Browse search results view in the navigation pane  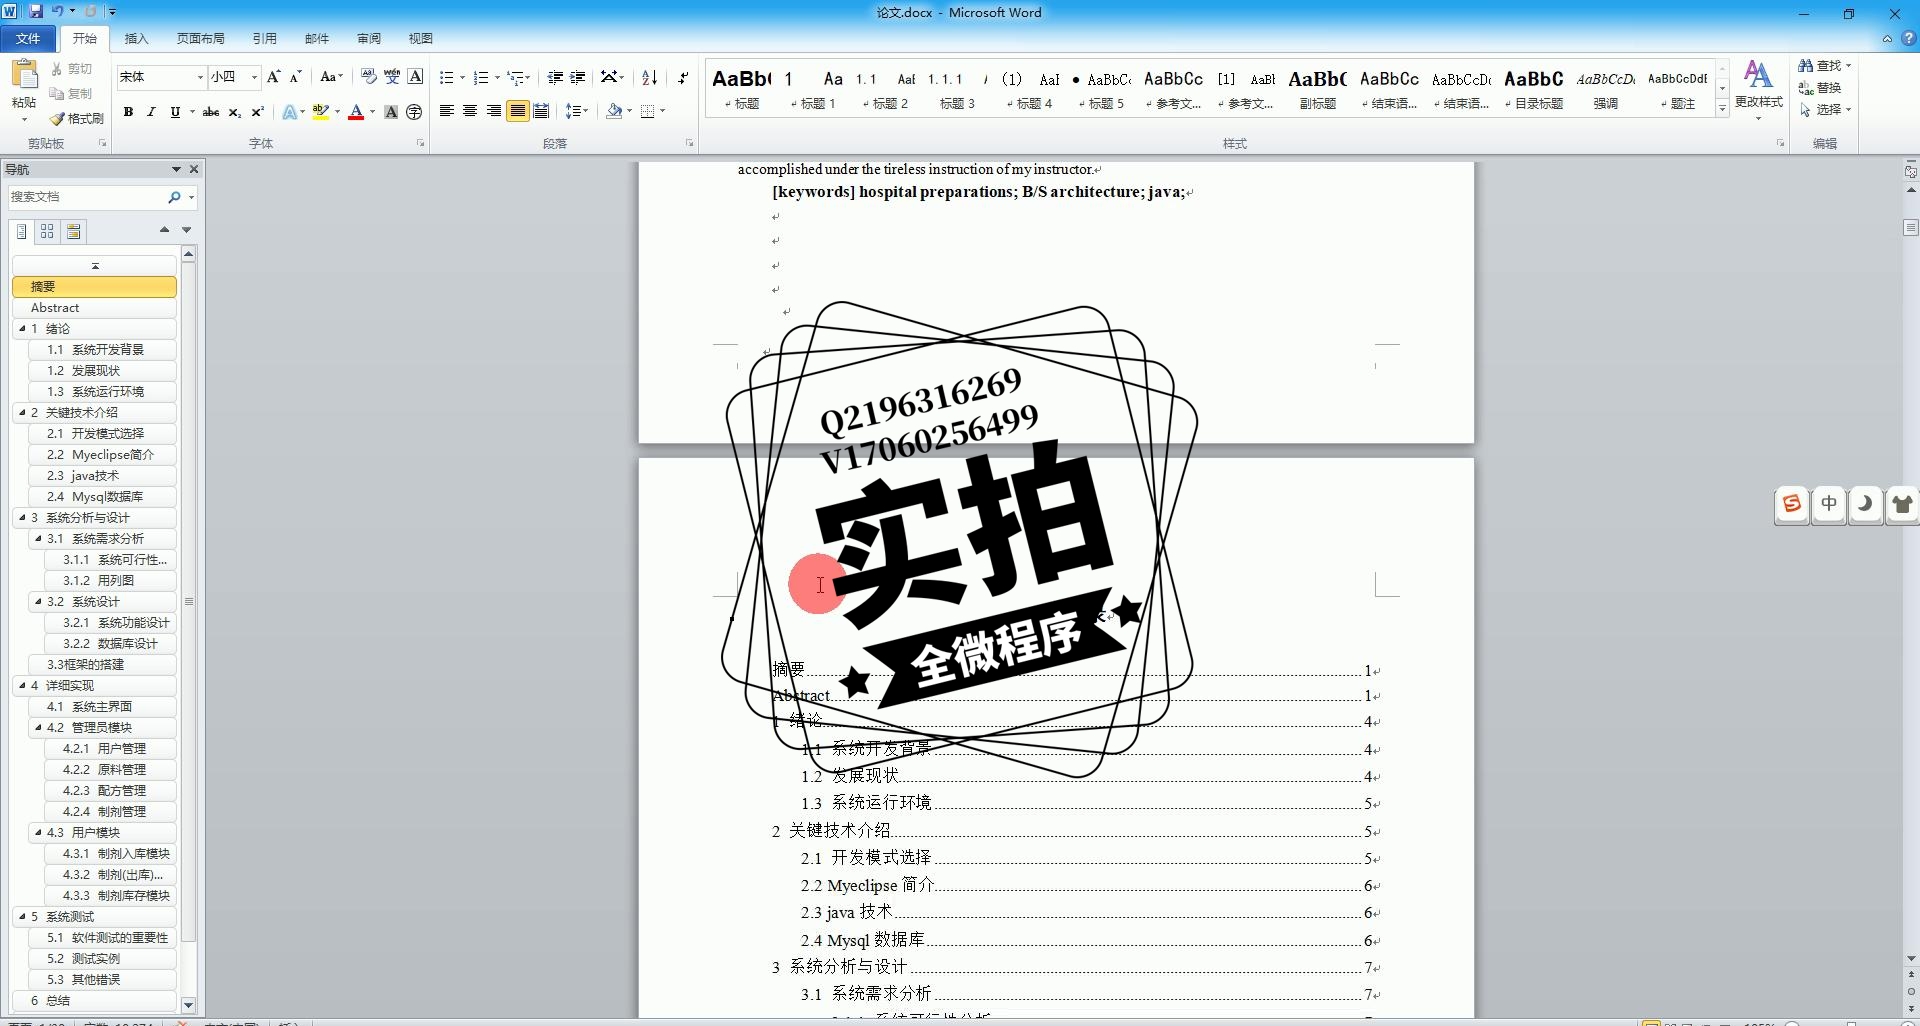[x=73, y=231]
